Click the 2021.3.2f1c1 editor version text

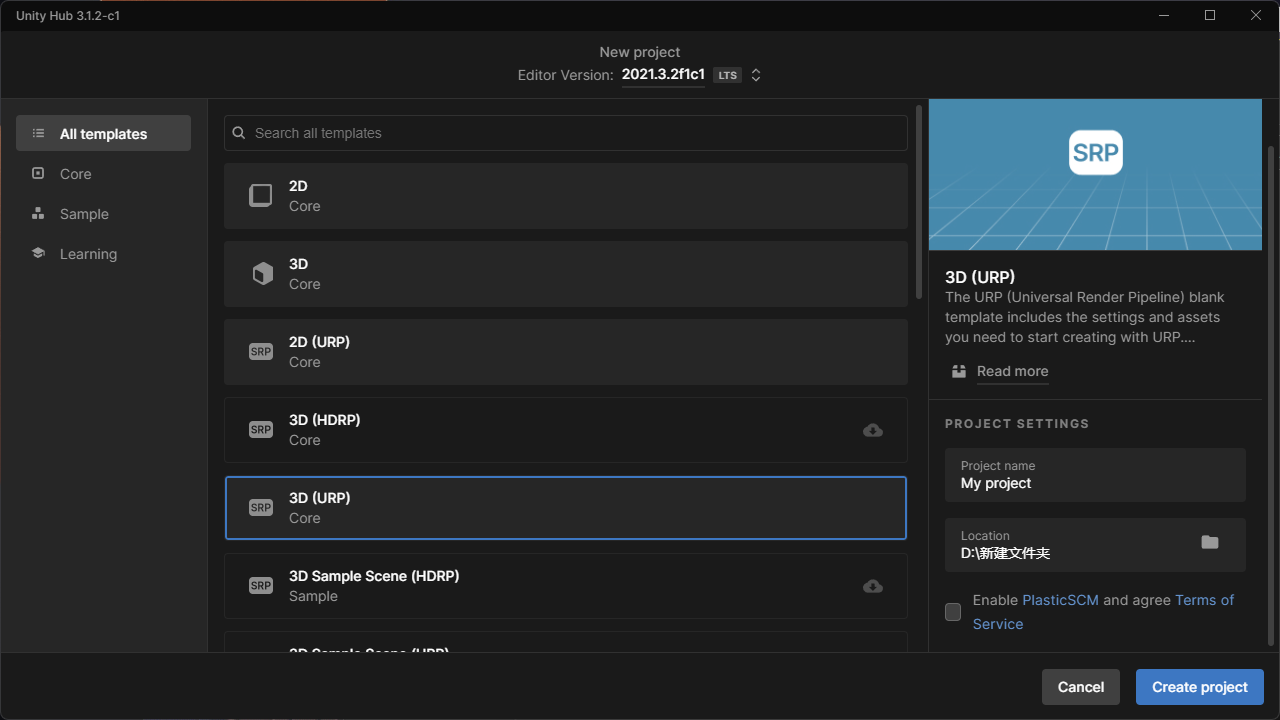(x=663, y=75)
